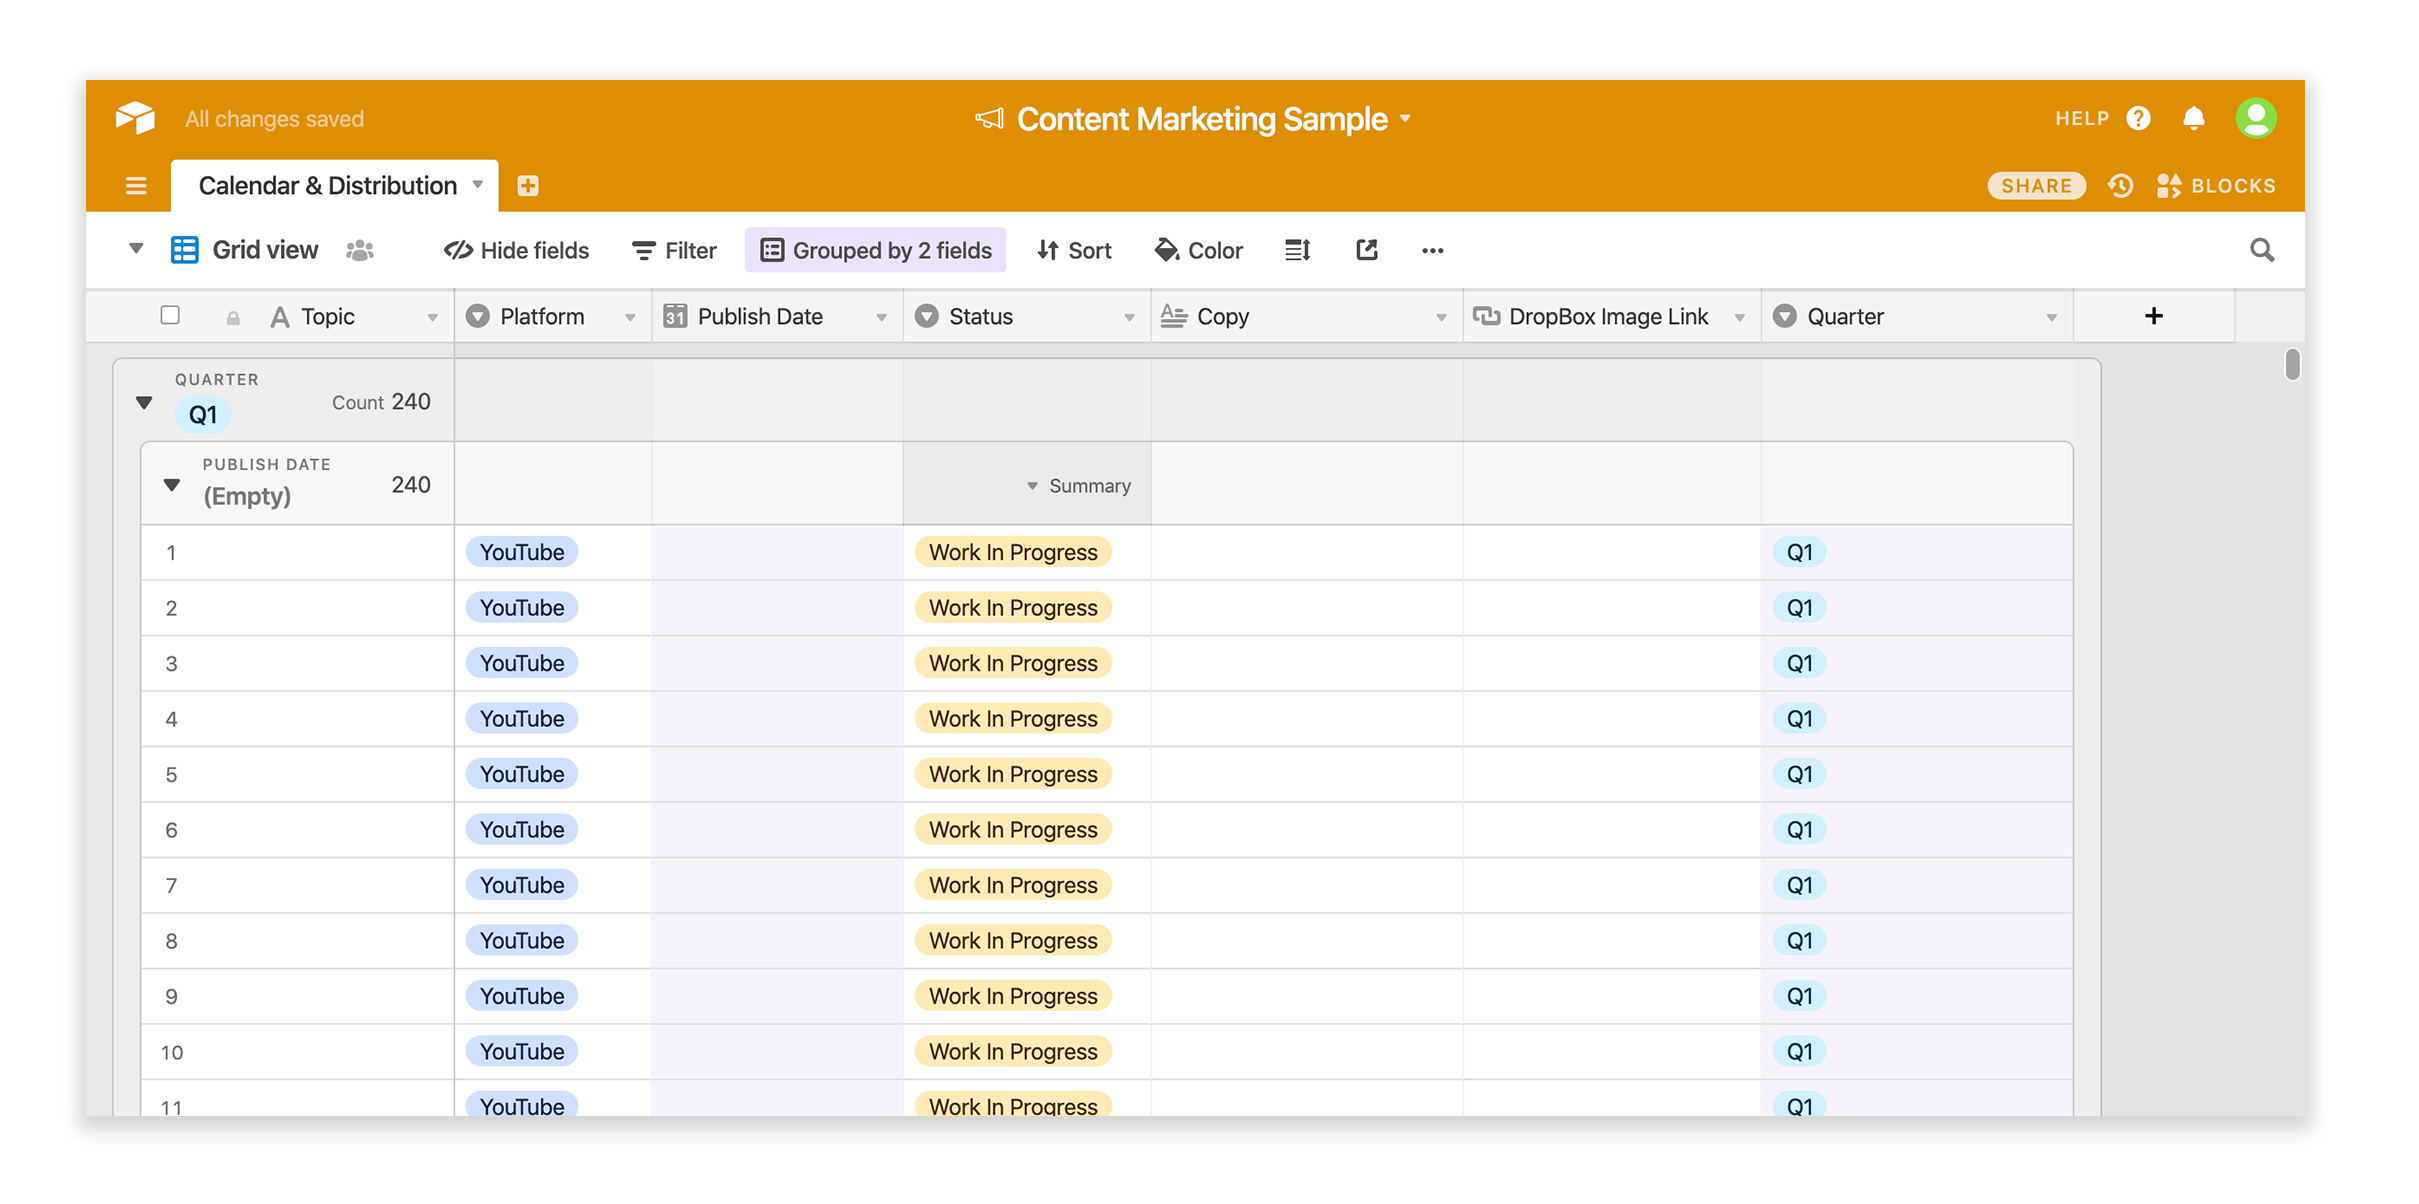Open the more options ellipsis menu

coord(1432,250)
